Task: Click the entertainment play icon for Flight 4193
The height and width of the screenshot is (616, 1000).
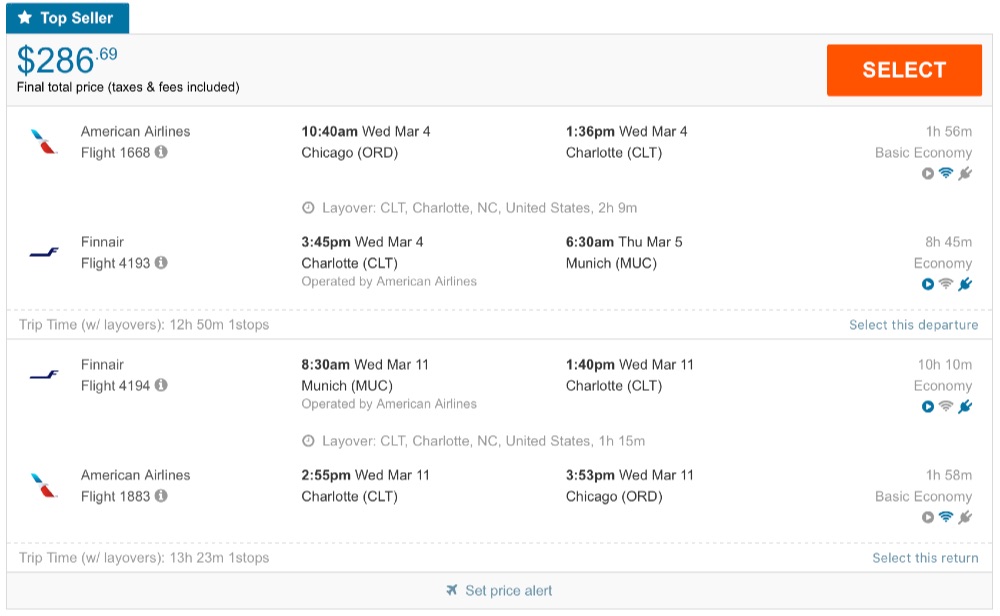Action: click(x=928, y=284)
